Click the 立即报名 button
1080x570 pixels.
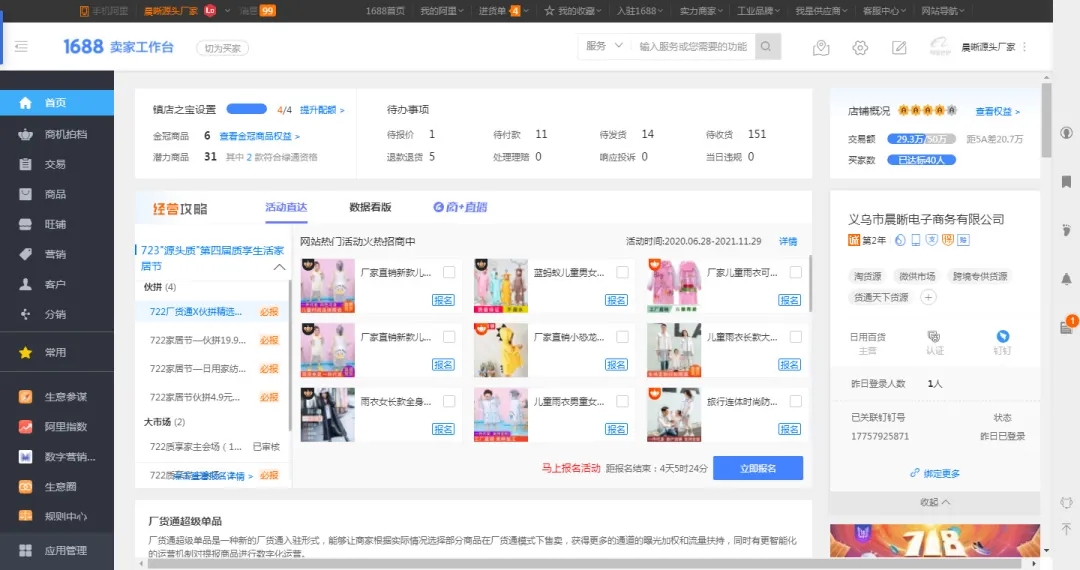pos(758,468)
